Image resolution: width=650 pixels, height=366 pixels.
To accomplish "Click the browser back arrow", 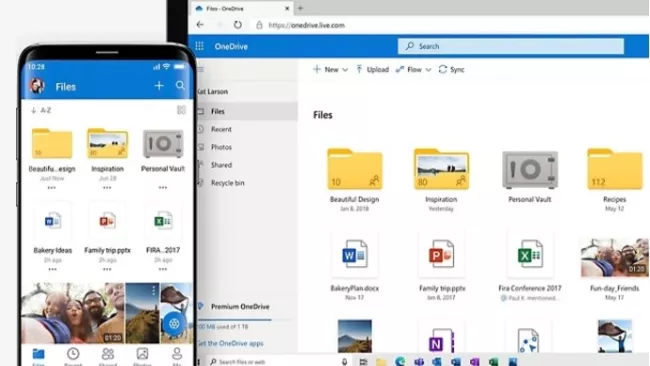I will [200, 25].
